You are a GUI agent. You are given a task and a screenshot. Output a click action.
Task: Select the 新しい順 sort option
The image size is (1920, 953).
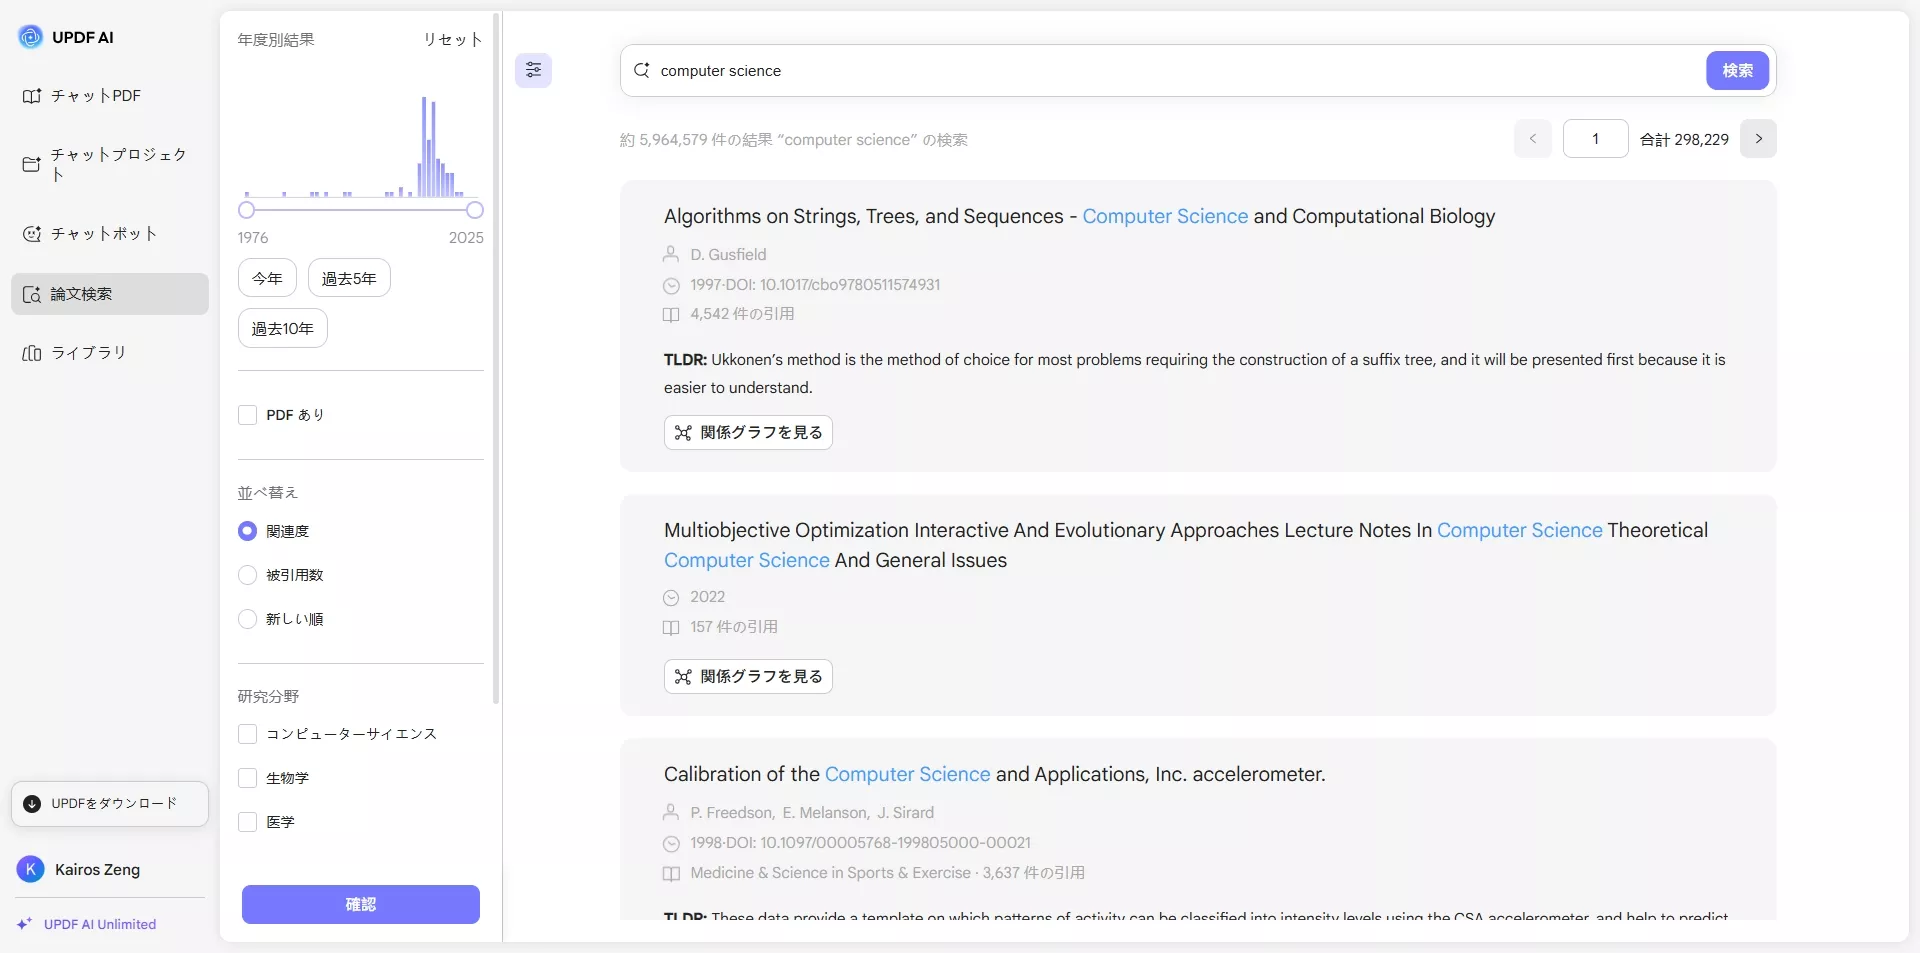(x=248, y=619)
